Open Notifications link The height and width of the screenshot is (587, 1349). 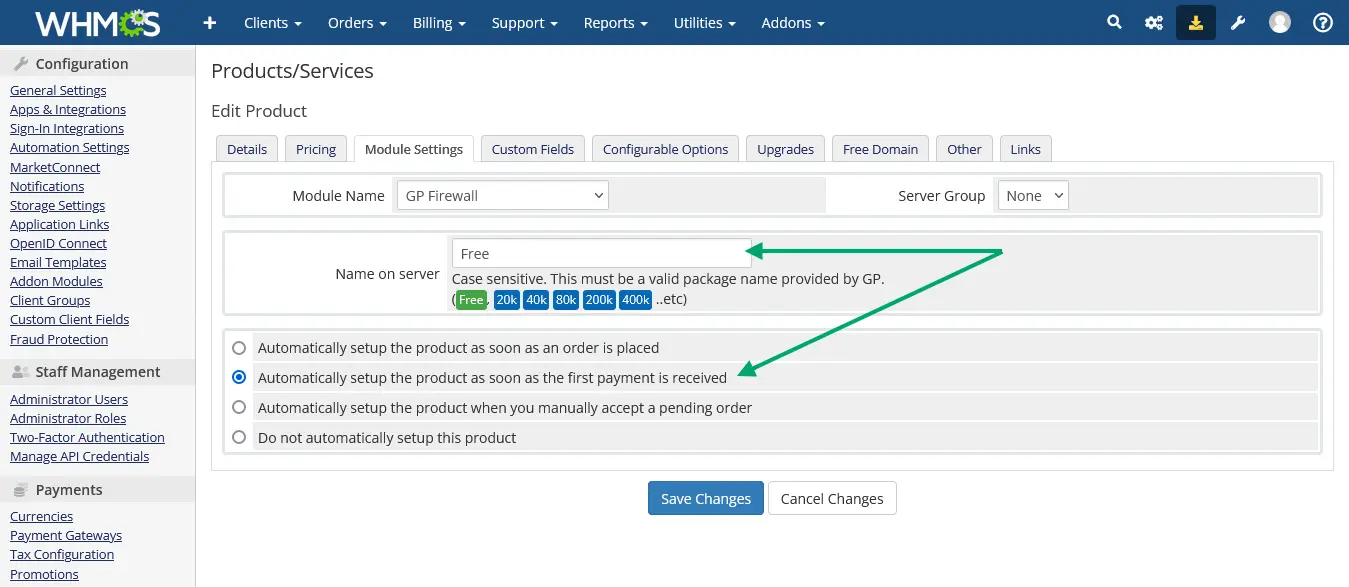47,186
